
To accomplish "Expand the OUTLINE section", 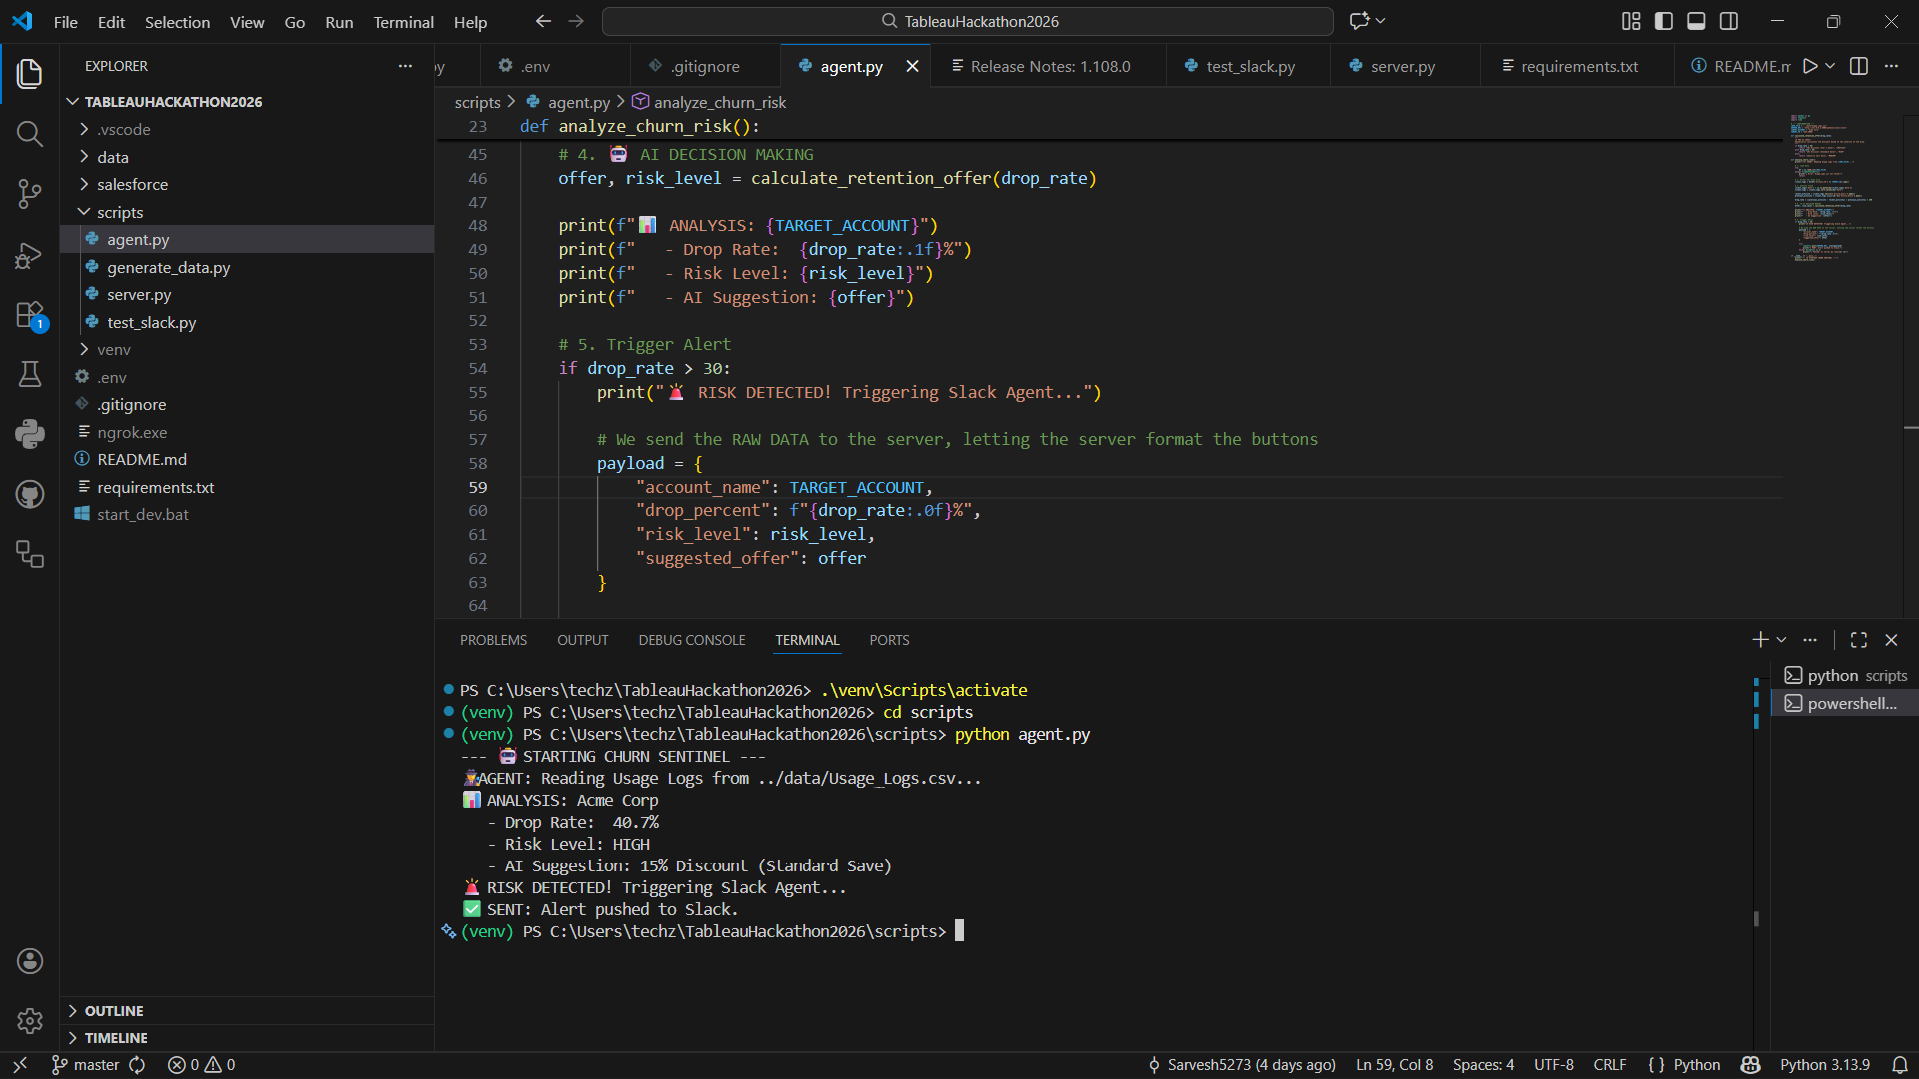I will (x=113, y=1011).
